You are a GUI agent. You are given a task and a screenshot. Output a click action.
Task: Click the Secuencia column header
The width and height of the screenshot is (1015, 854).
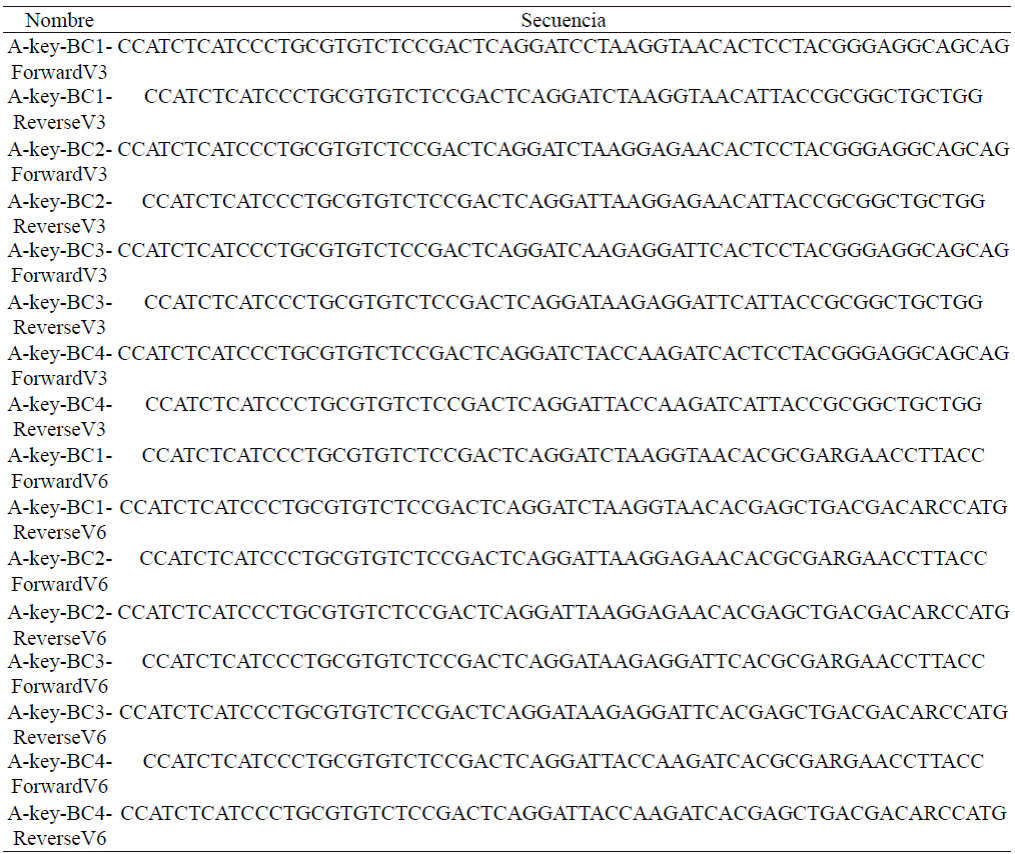click(563, 20)
